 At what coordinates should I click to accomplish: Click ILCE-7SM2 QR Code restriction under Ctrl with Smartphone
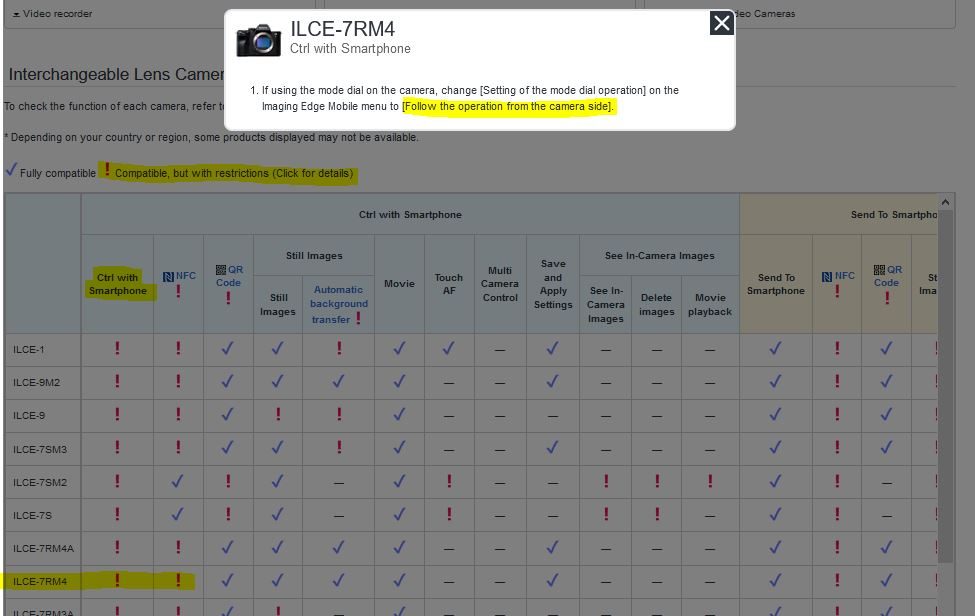pos(228,481)
